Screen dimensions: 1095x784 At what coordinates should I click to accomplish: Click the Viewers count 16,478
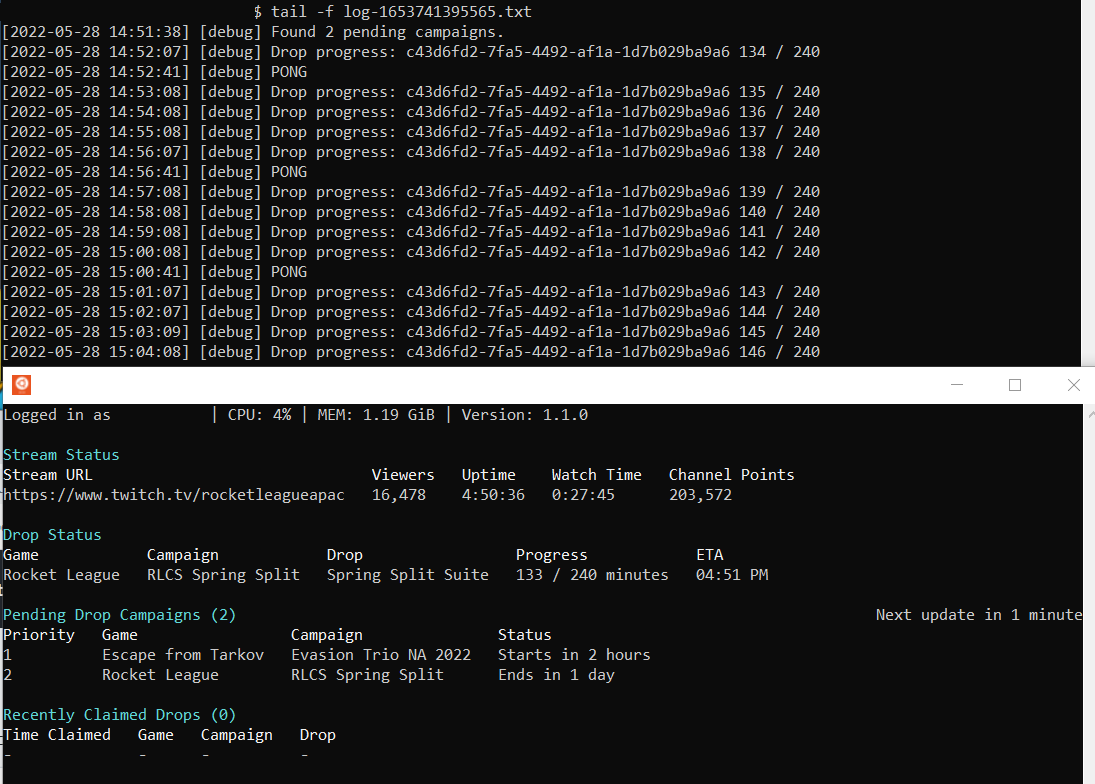(x=403, y=494)
